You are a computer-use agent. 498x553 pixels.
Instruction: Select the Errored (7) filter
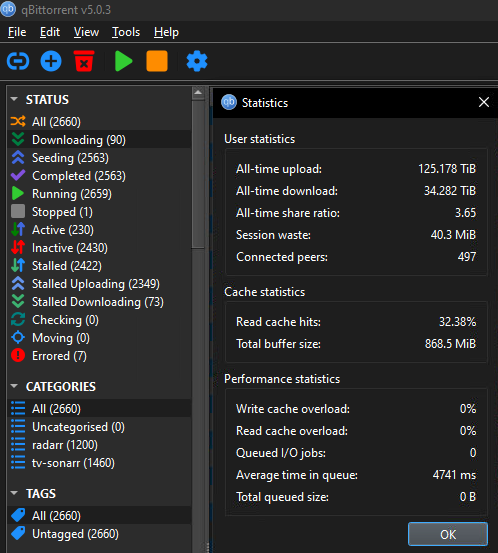click(99, 356)
